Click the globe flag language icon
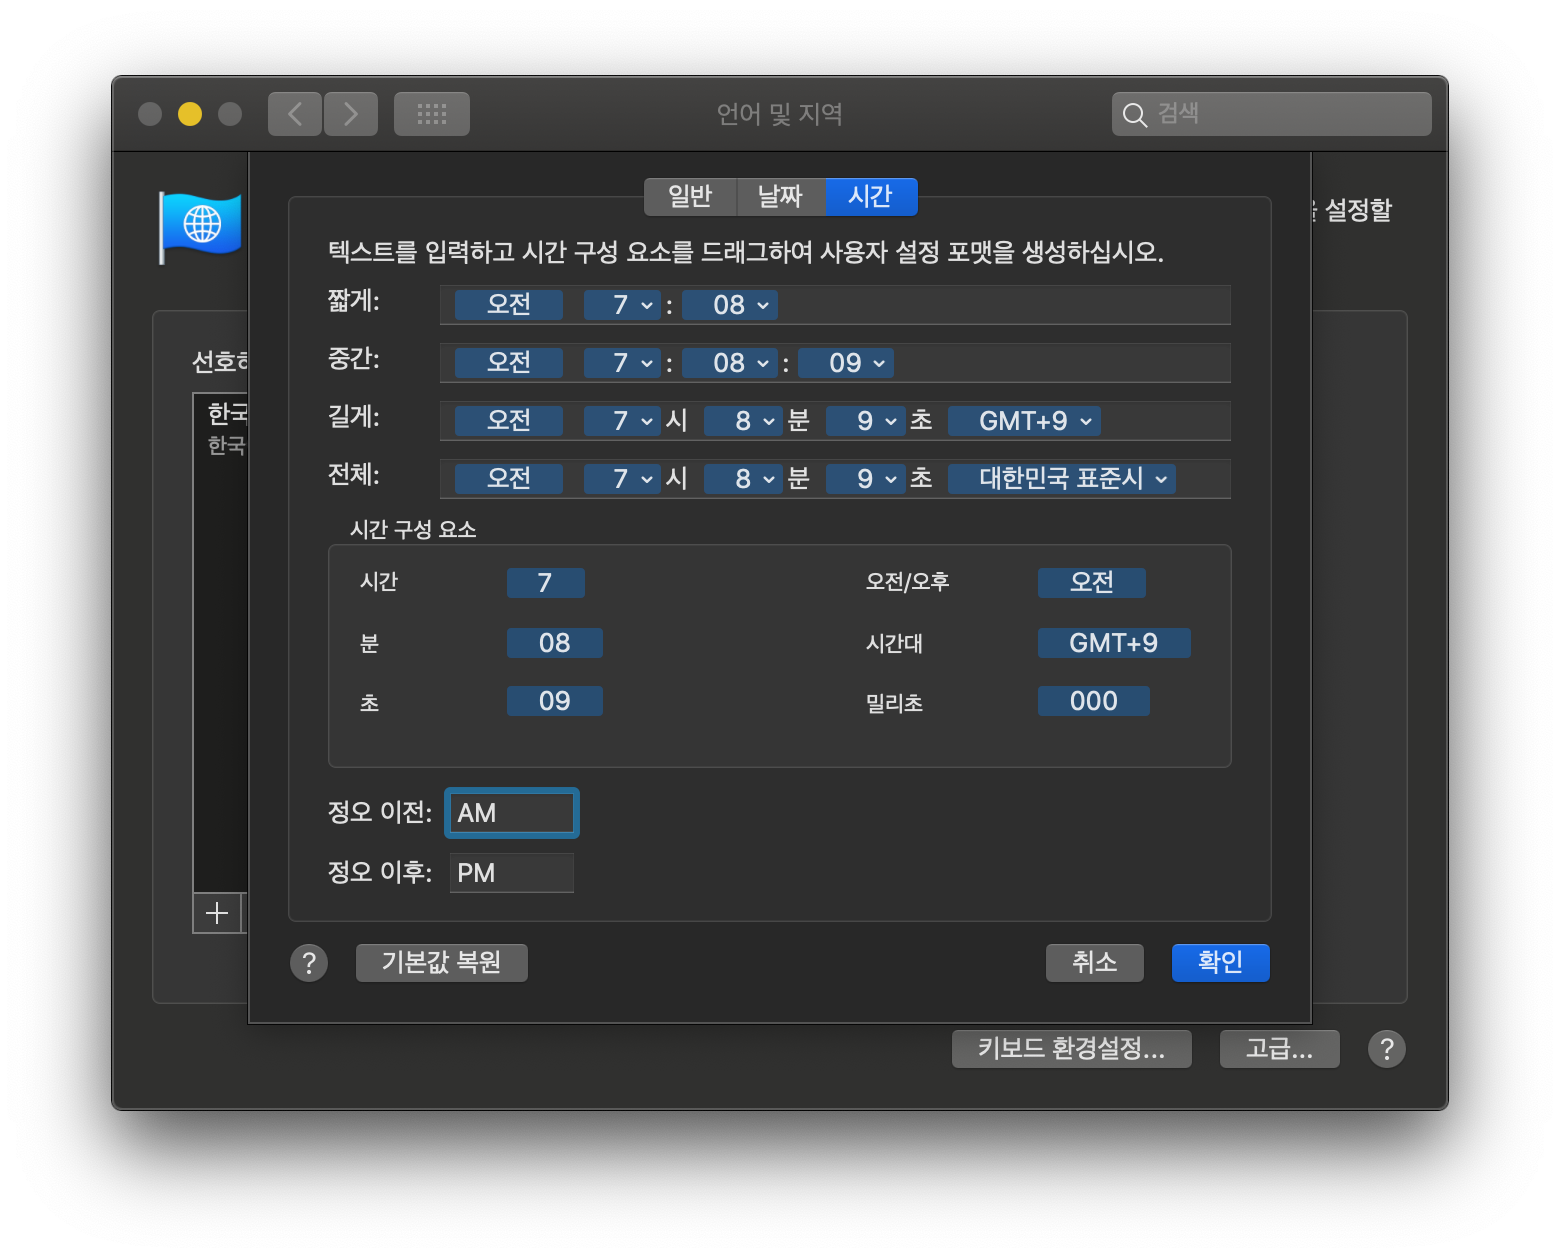Viewport: 1560px width, 1258px height. (x=200, y=227)
